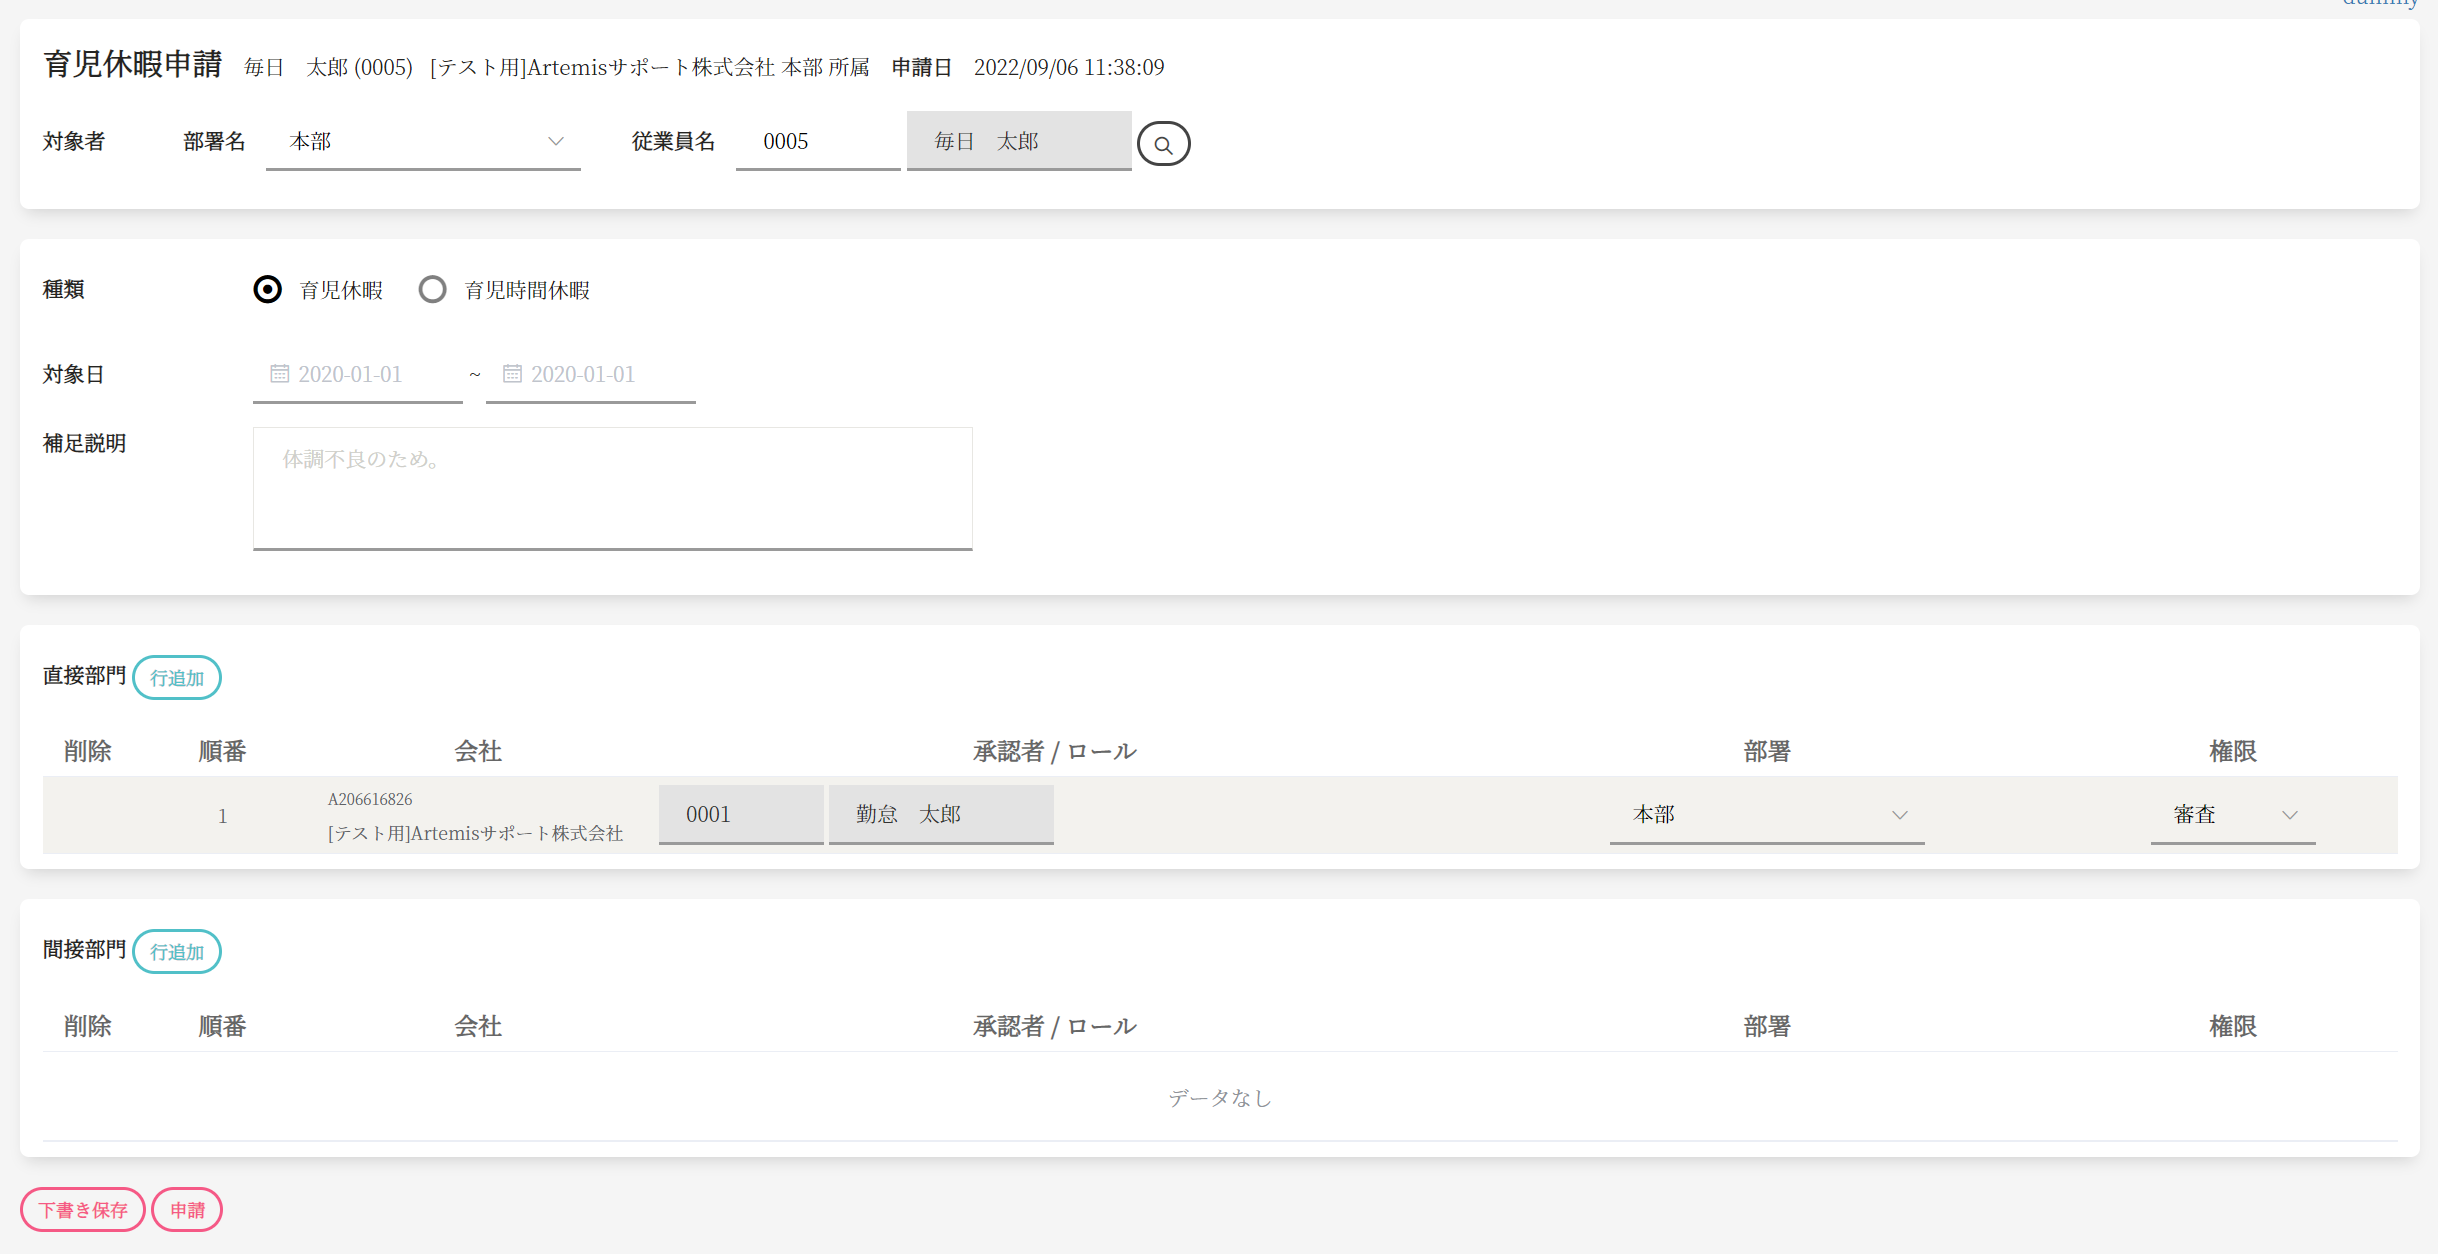2438x1254 pixels.
Task: Open the 部署名 dropdown showing 本部
Action: (423, 142)
